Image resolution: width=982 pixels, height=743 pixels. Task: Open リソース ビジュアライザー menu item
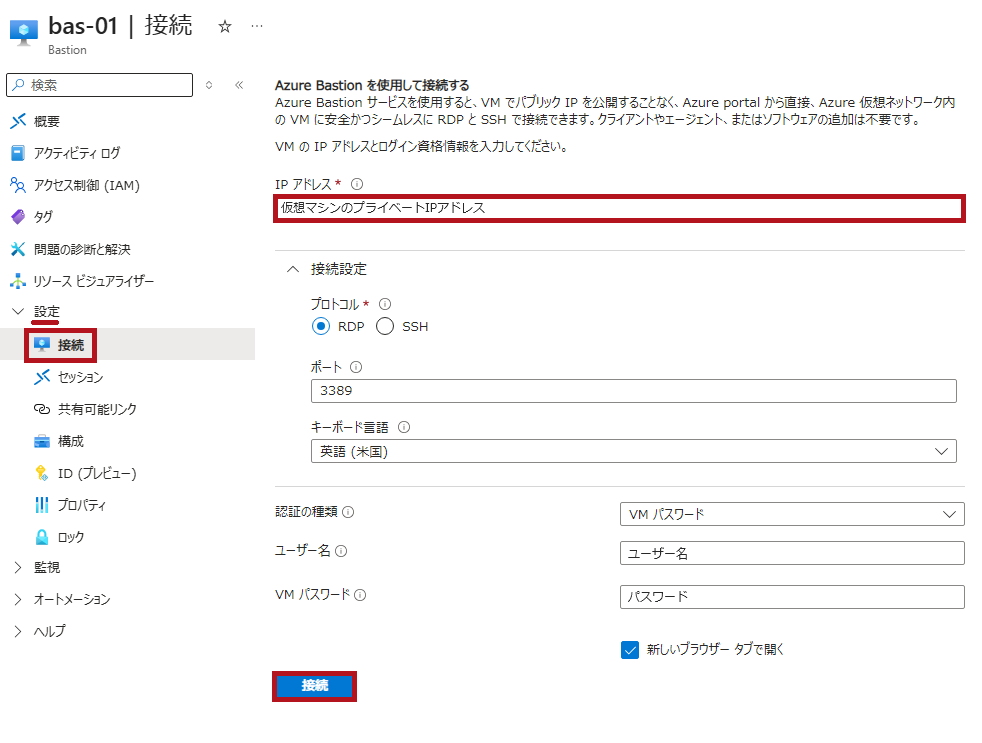pos(94,281)
